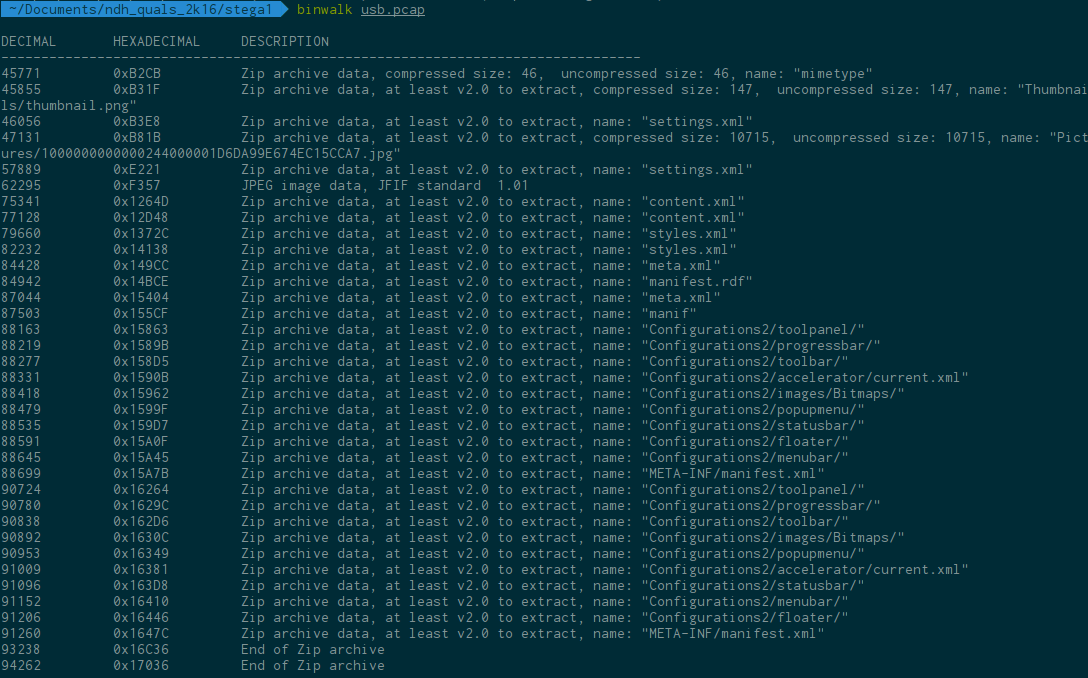Click the hex offset 0x17036

(140, 666)
